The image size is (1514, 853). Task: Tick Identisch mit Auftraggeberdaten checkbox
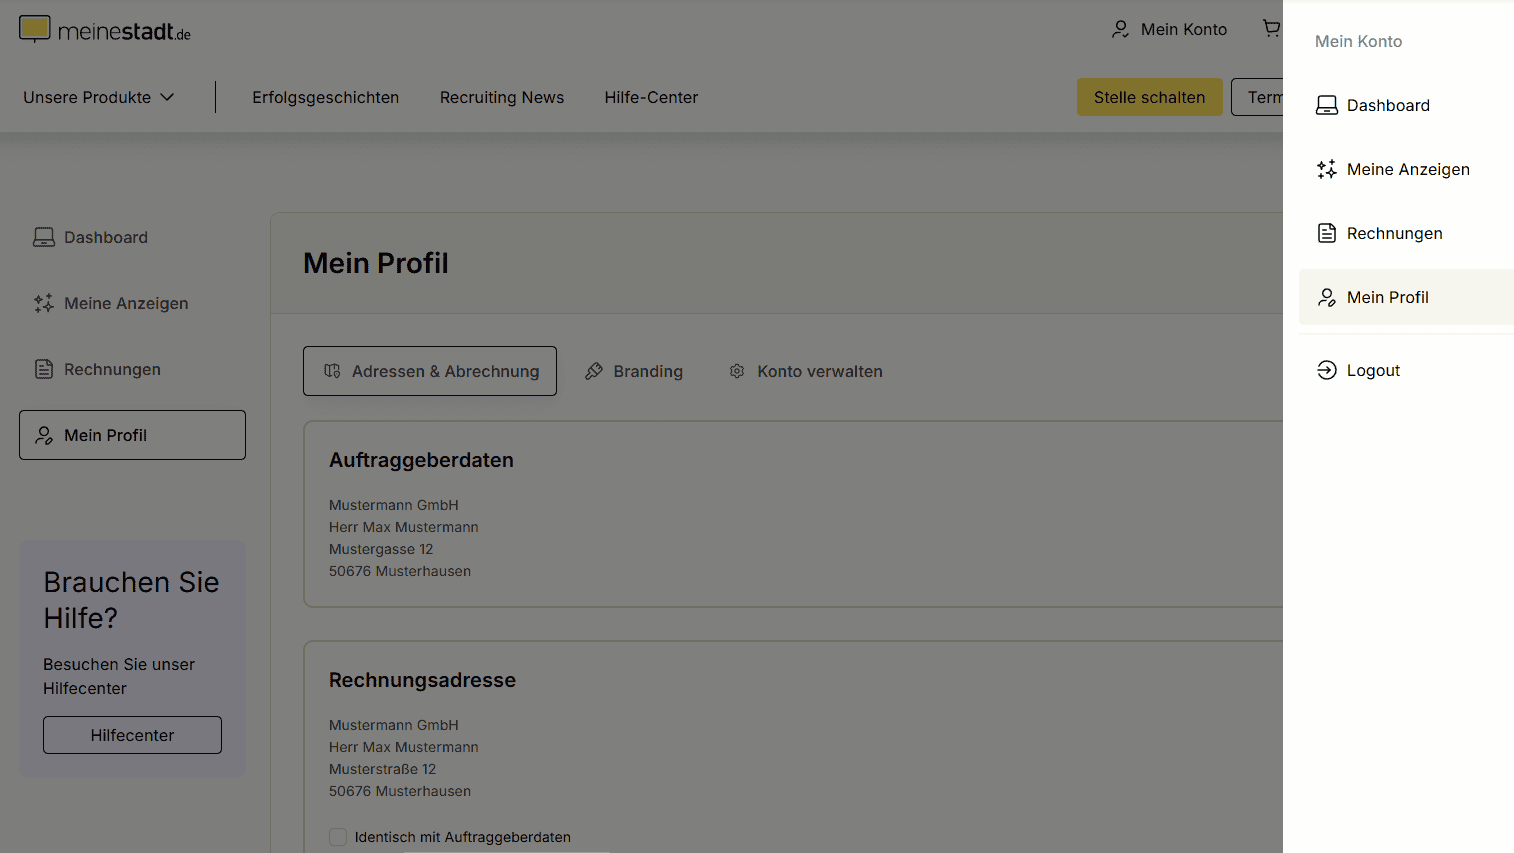pos(338,837)
